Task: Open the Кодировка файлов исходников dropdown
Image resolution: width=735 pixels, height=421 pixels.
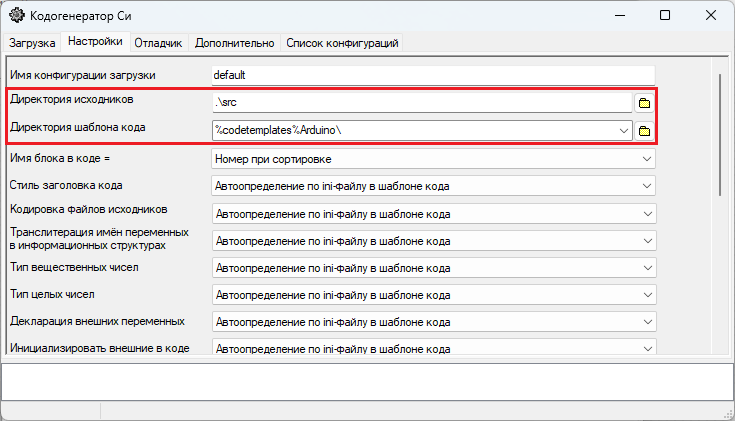Action: [646, 214]
